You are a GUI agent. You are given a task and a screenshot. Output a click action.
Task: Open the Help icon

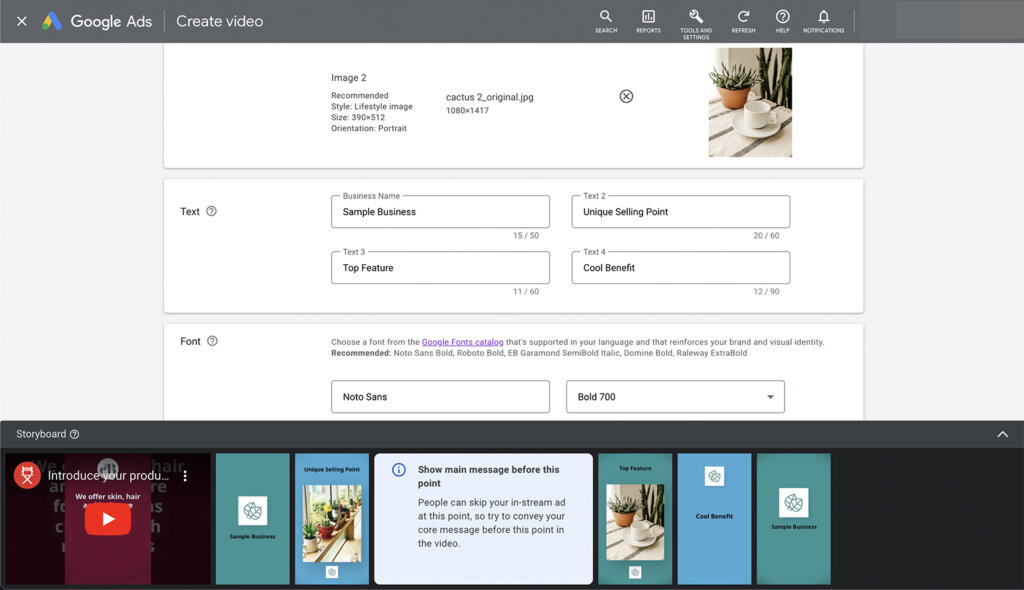tap(783, 21)
